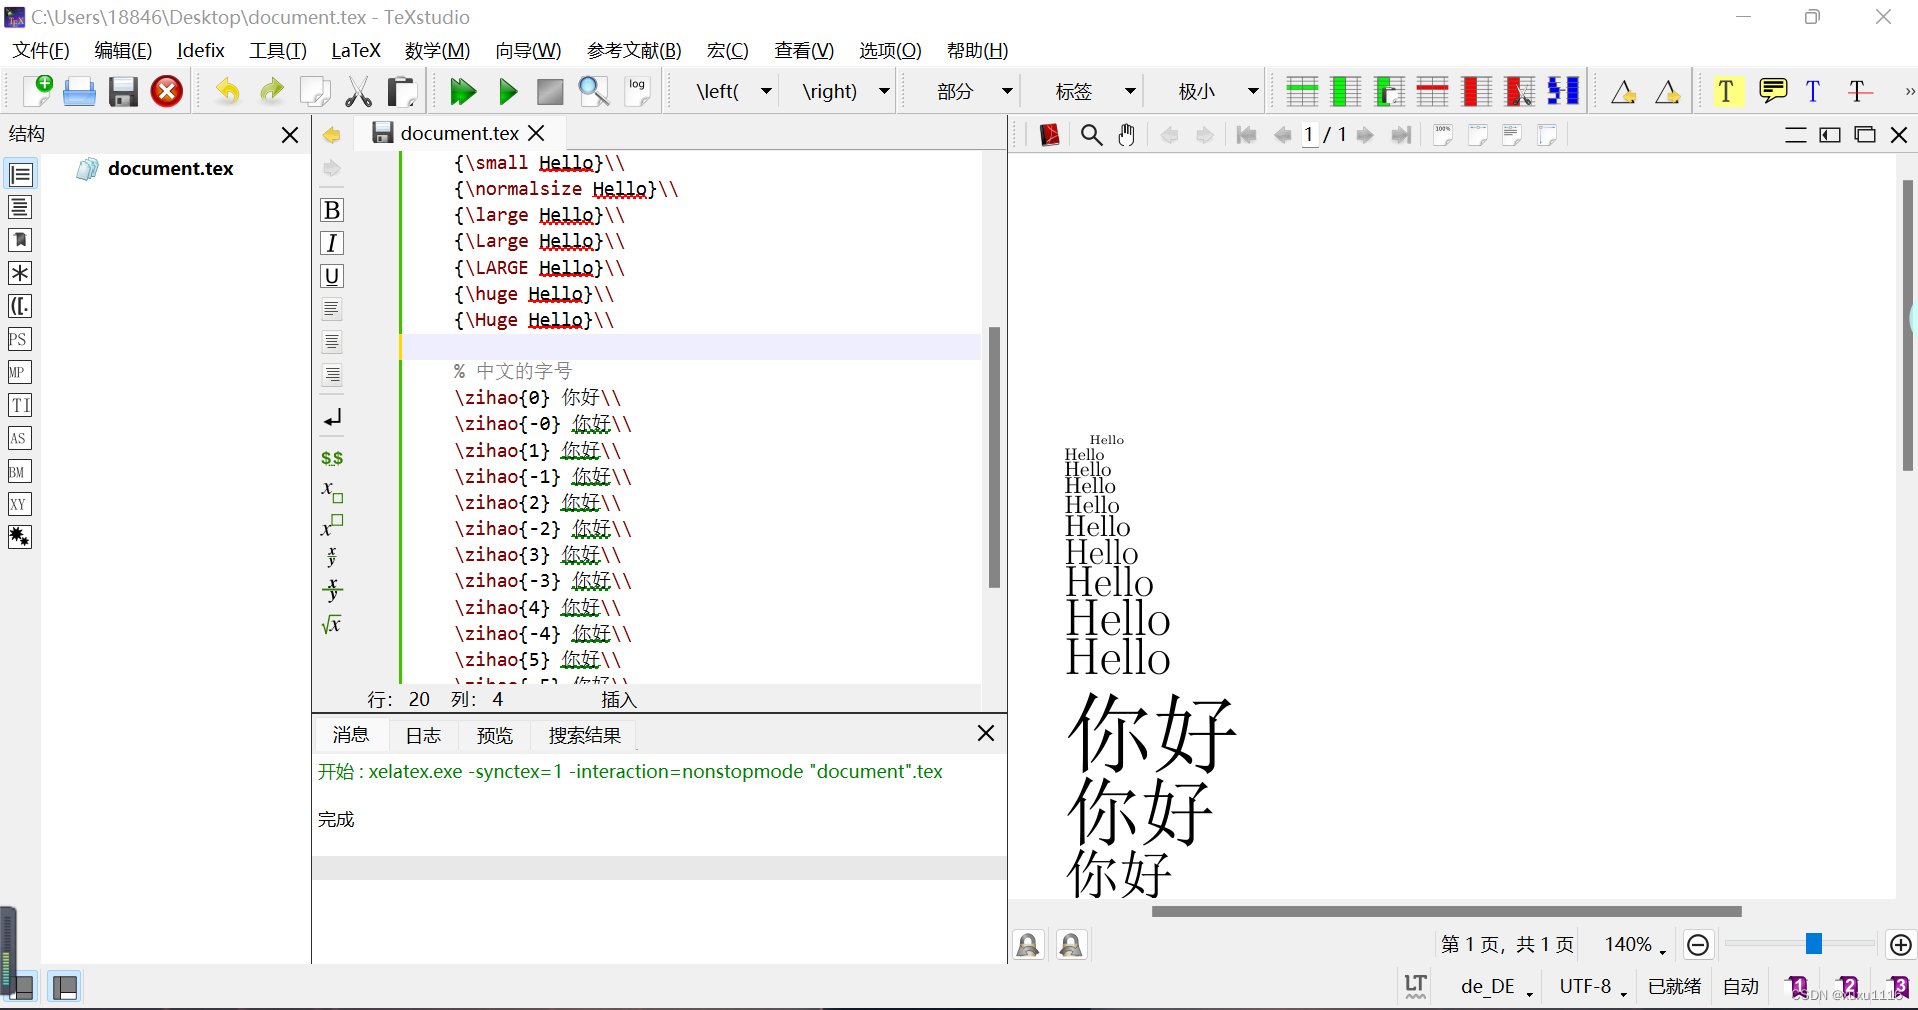Stop compilation with the gray square

click(550, 91)
